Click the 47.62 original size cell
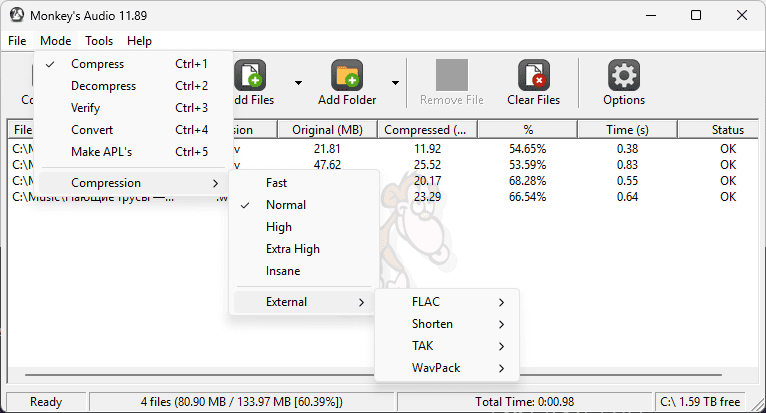Viewport: 766px width, 413px height. pyautogui.click(x=327, y=165)
